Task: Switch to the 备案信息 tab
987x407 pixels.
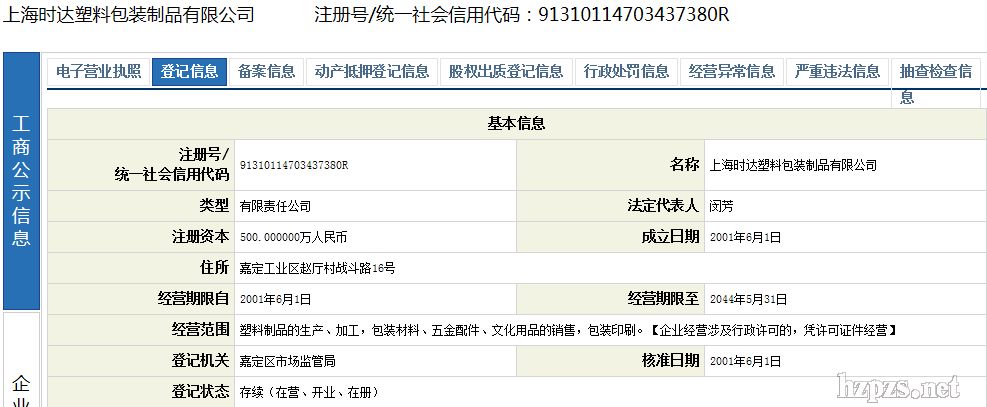Action: coord(267,71)
